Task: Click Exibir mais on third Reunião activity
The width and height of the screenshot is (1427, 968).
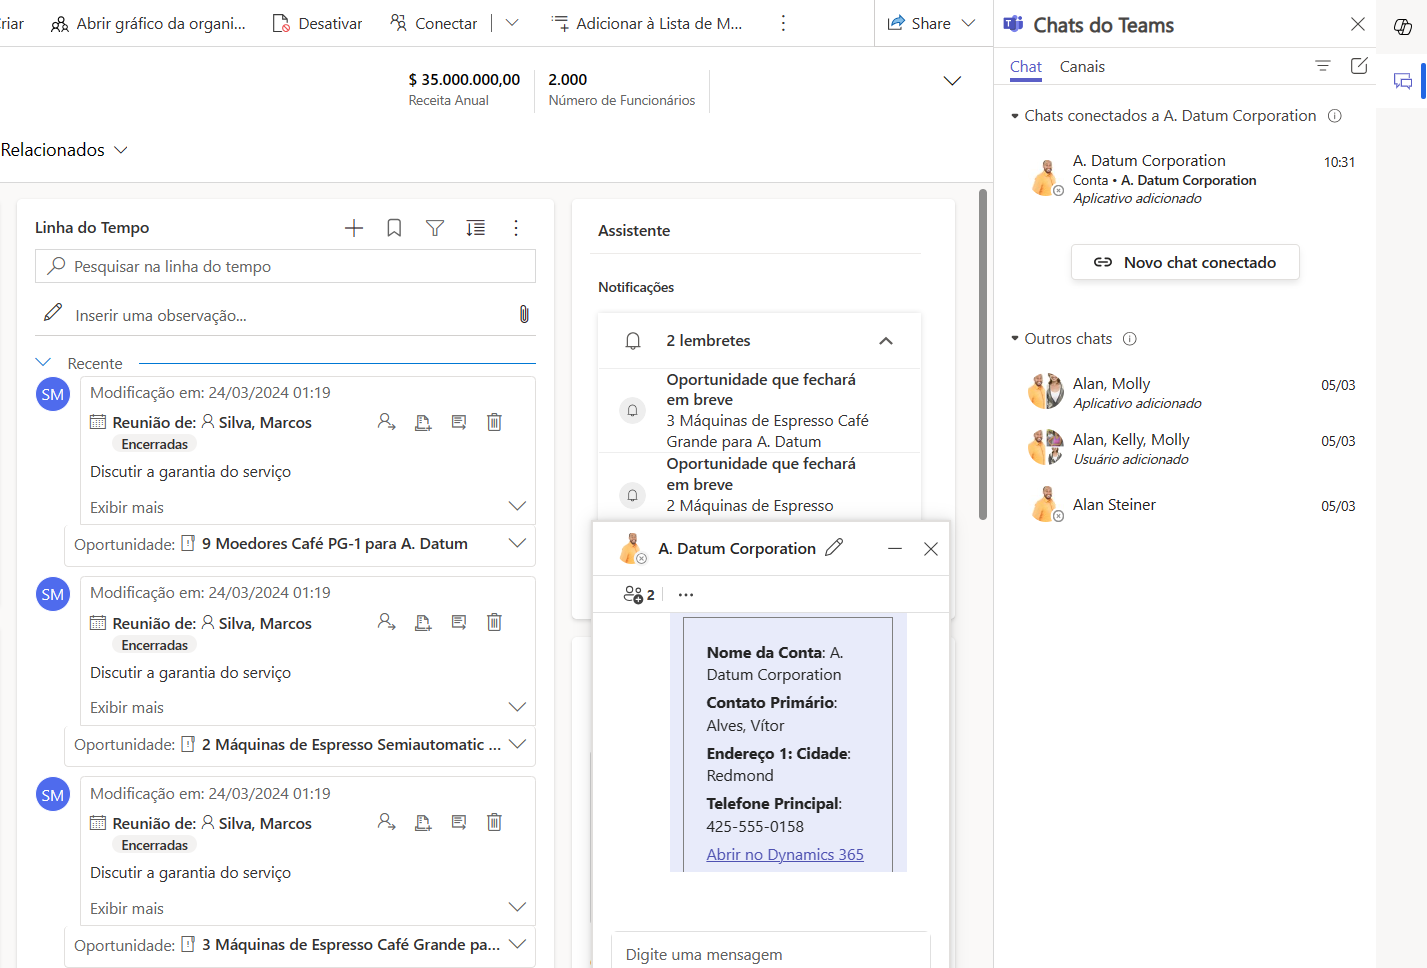Action: pos(127,908)
